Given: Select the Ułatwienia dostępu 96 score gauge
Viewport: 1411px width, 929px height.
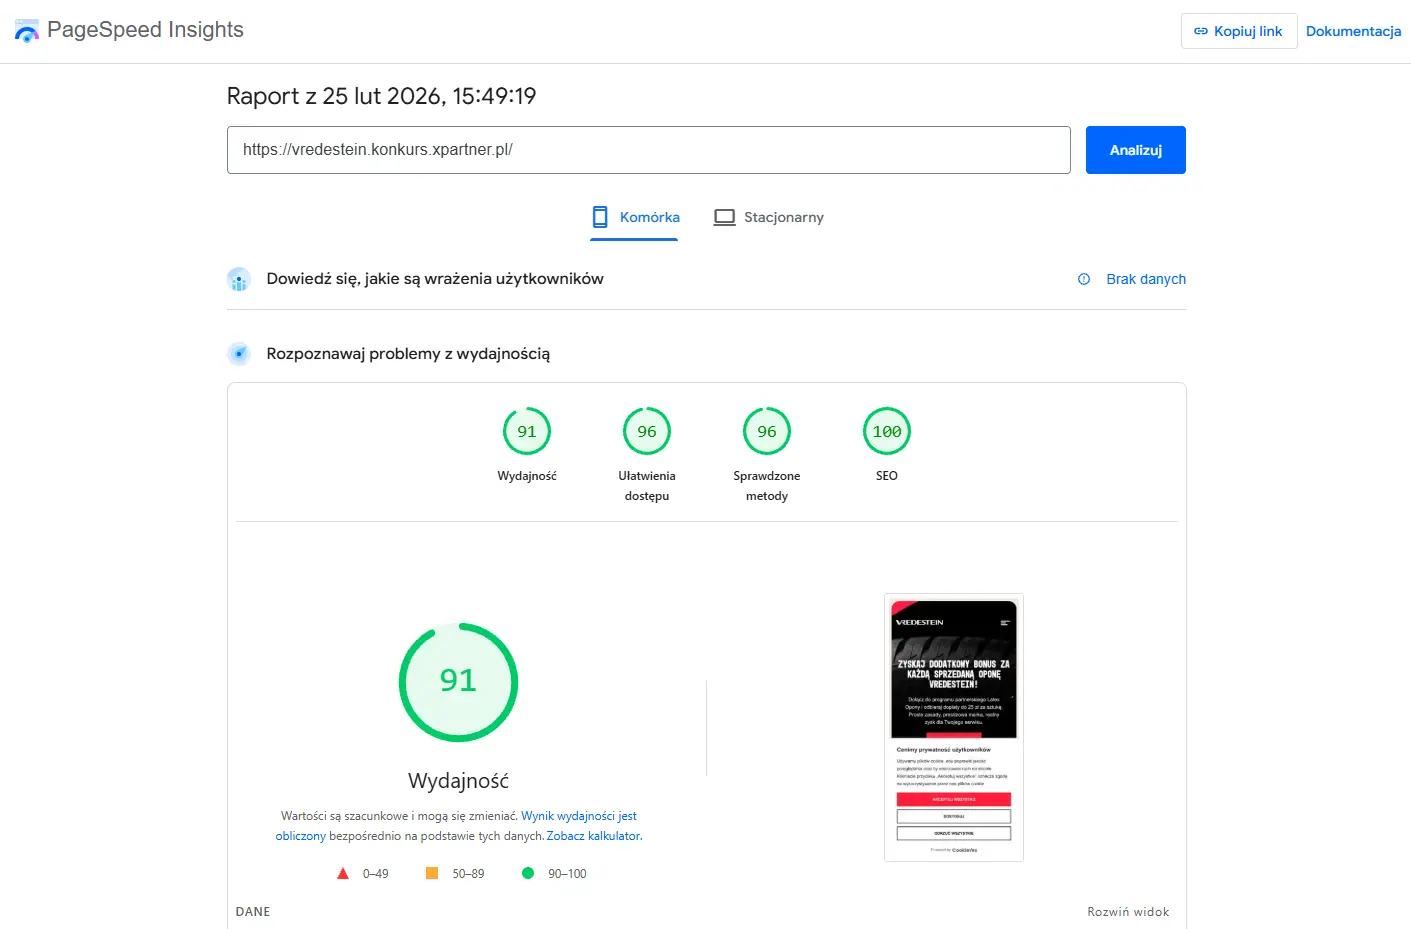Looking at the screenshot, I should coord(647,432).
